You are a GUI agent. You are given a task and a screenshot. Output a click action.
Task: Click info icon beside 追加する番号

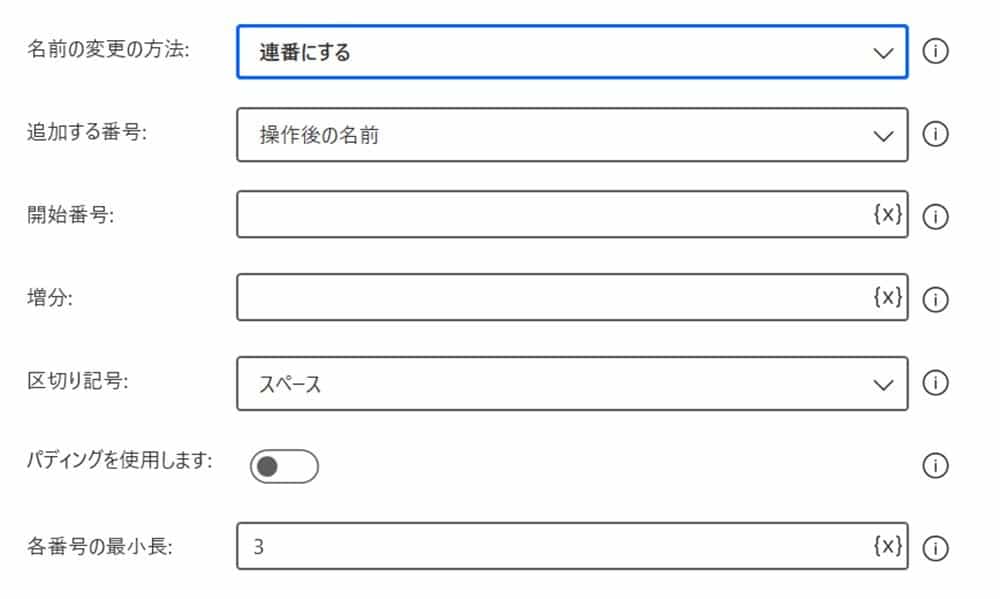pyautogui.click(x=935, y=134)
